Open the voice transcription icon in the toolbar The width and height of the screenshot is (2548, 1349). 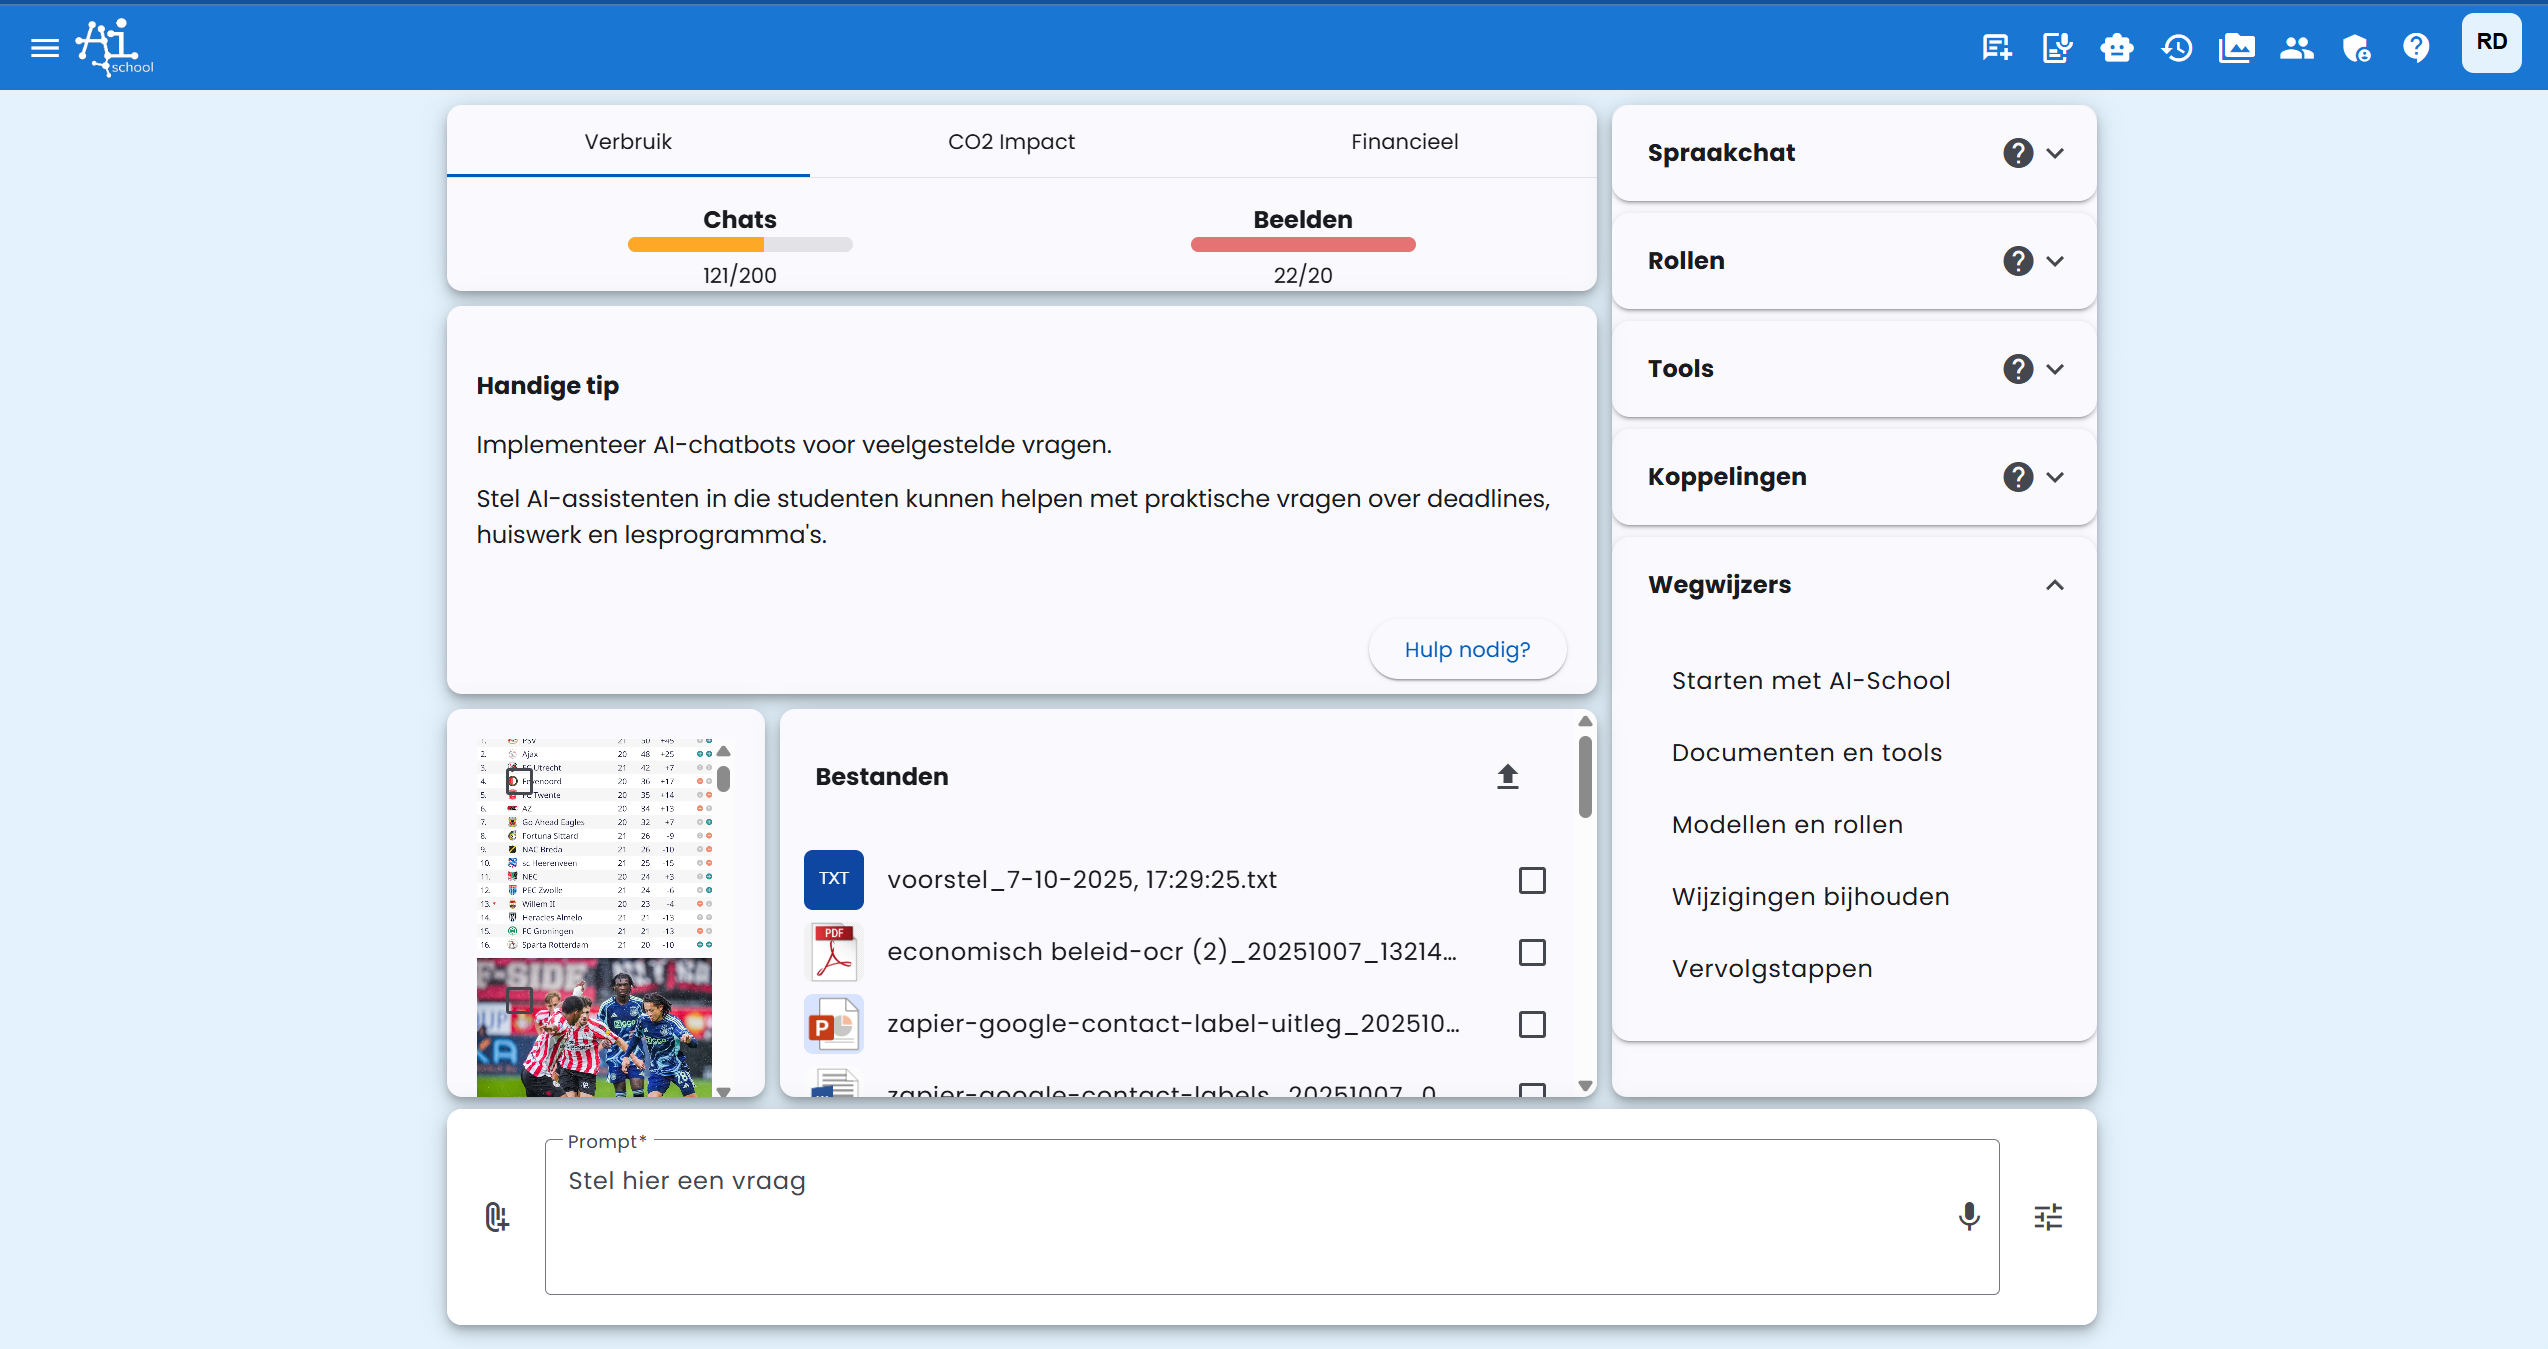[x=2057, y=47]
